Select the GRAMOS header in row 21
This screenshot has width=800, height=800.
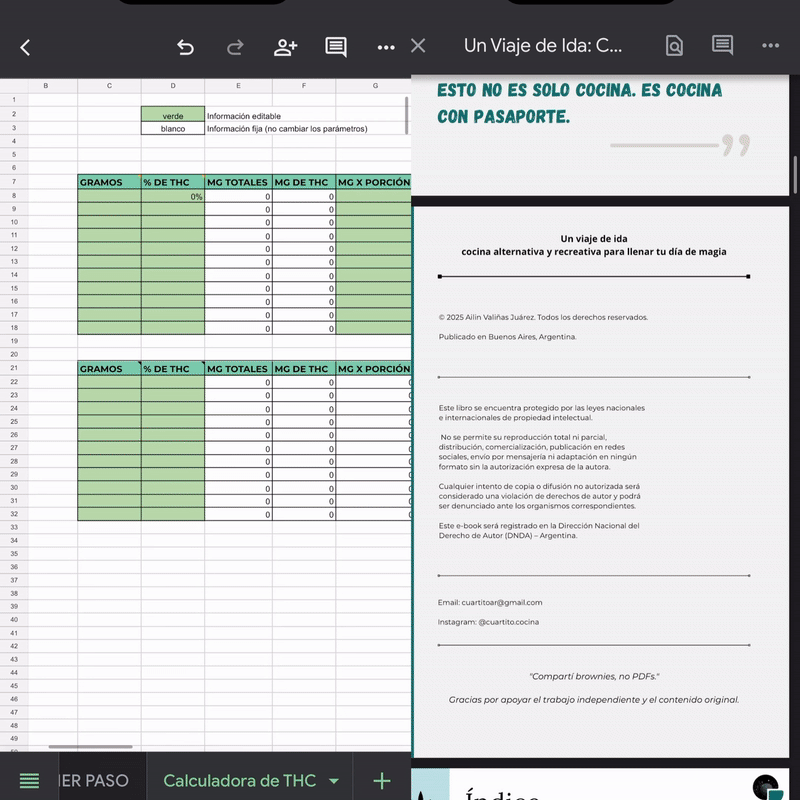click(109, 368)
